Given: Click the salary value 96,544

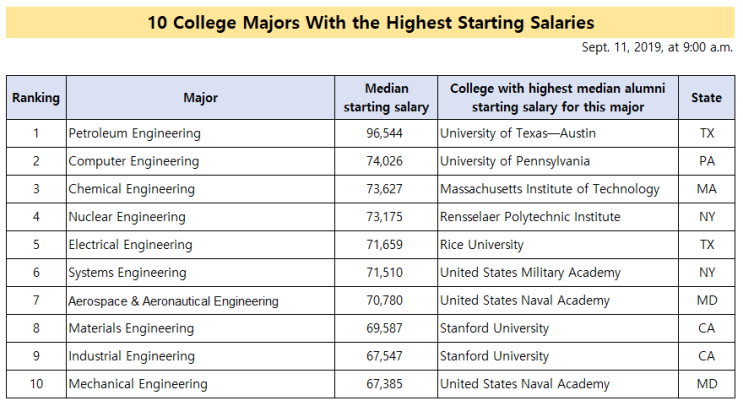Looking at the screenshot, I should tap(384, 134).
